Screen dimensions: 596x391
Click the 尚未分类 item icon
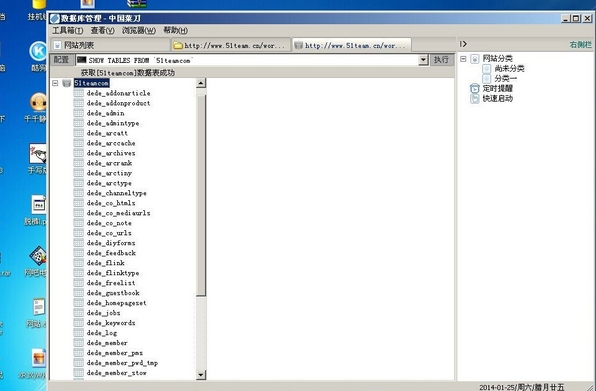(x=487, y=69)
